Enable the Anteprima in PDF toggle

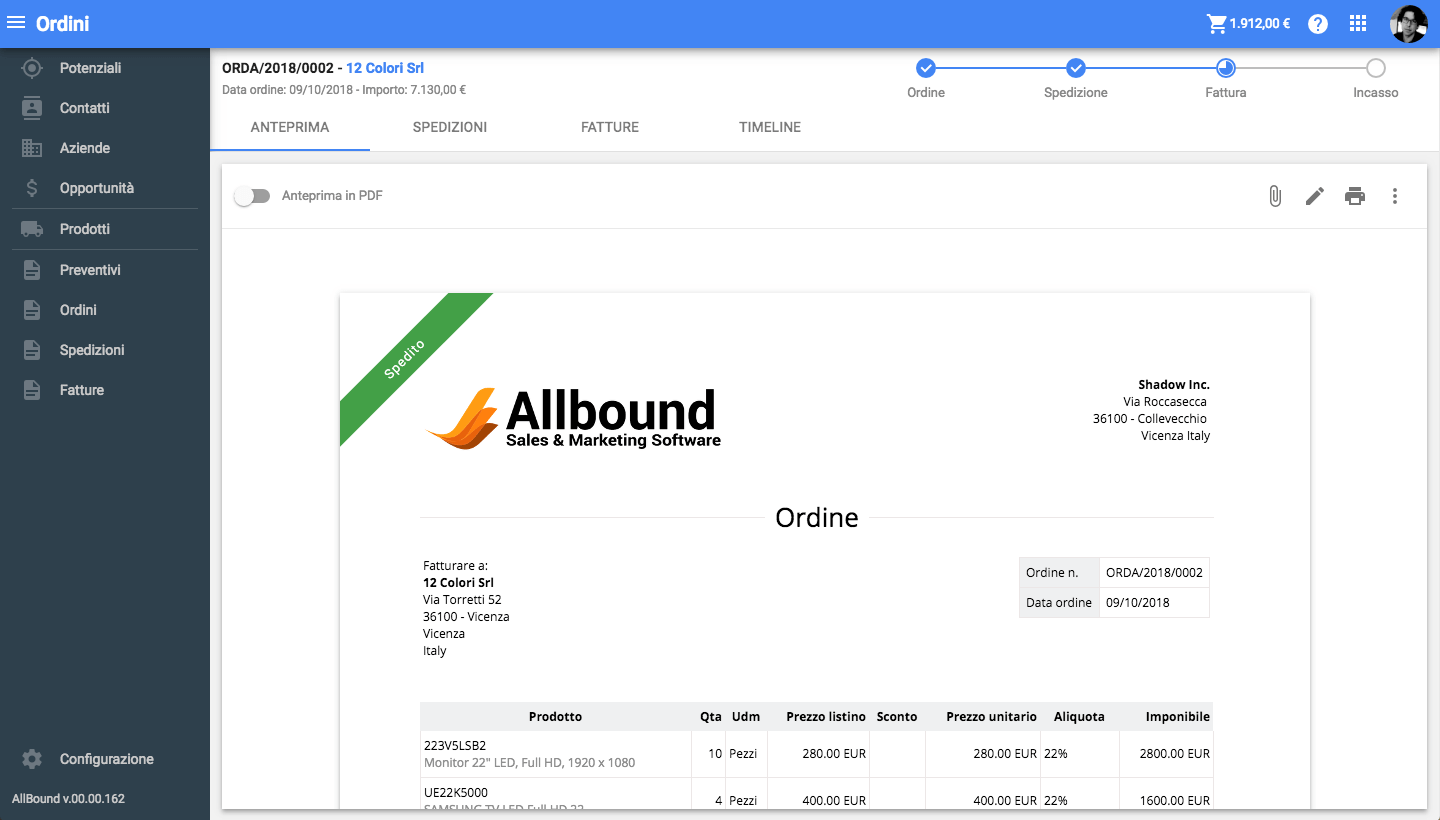coord(252,196)
